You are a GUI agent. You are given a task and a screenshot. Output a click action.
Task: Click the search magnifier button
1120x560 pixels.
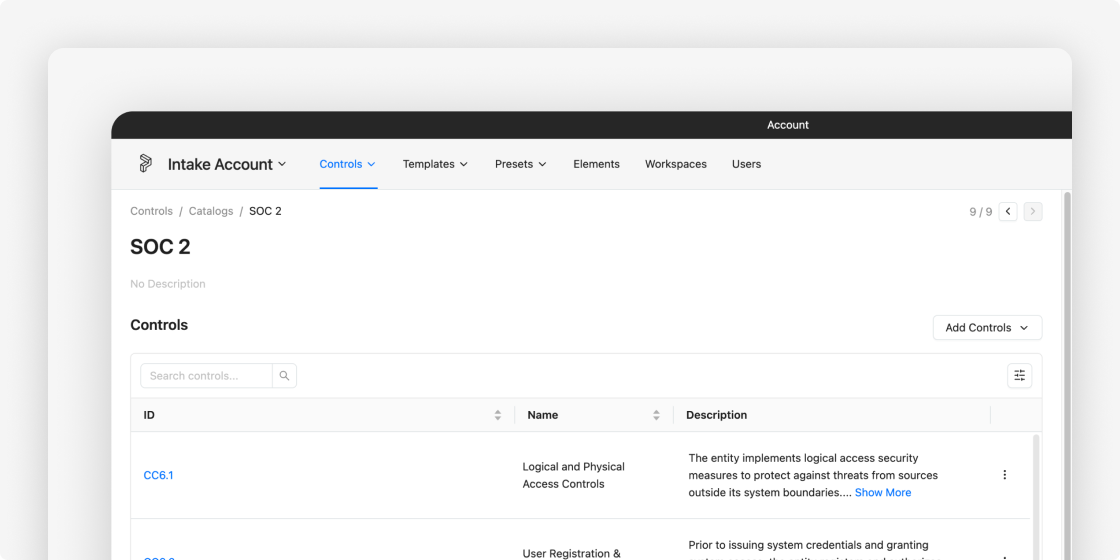[x=284, y=376]
